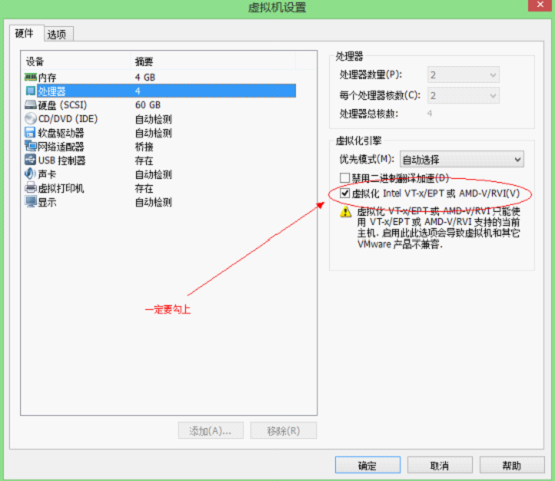The width and height of the screenshot is (555, 481).
Task: Select the CD/DVD (IDE) row label
Action: 68,119
